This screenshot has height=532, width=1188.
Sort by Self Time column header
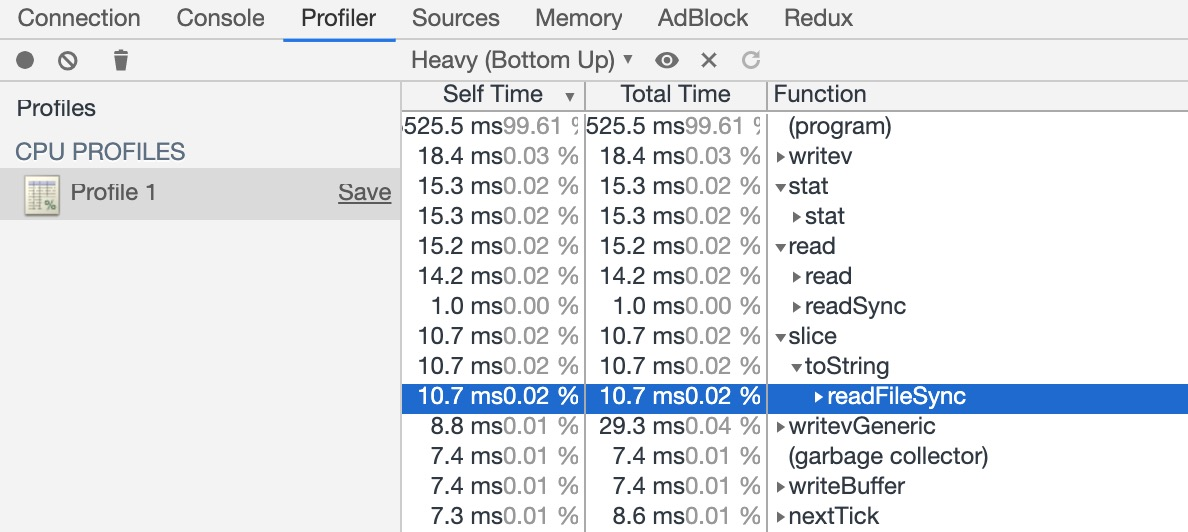tap(493, 95)
